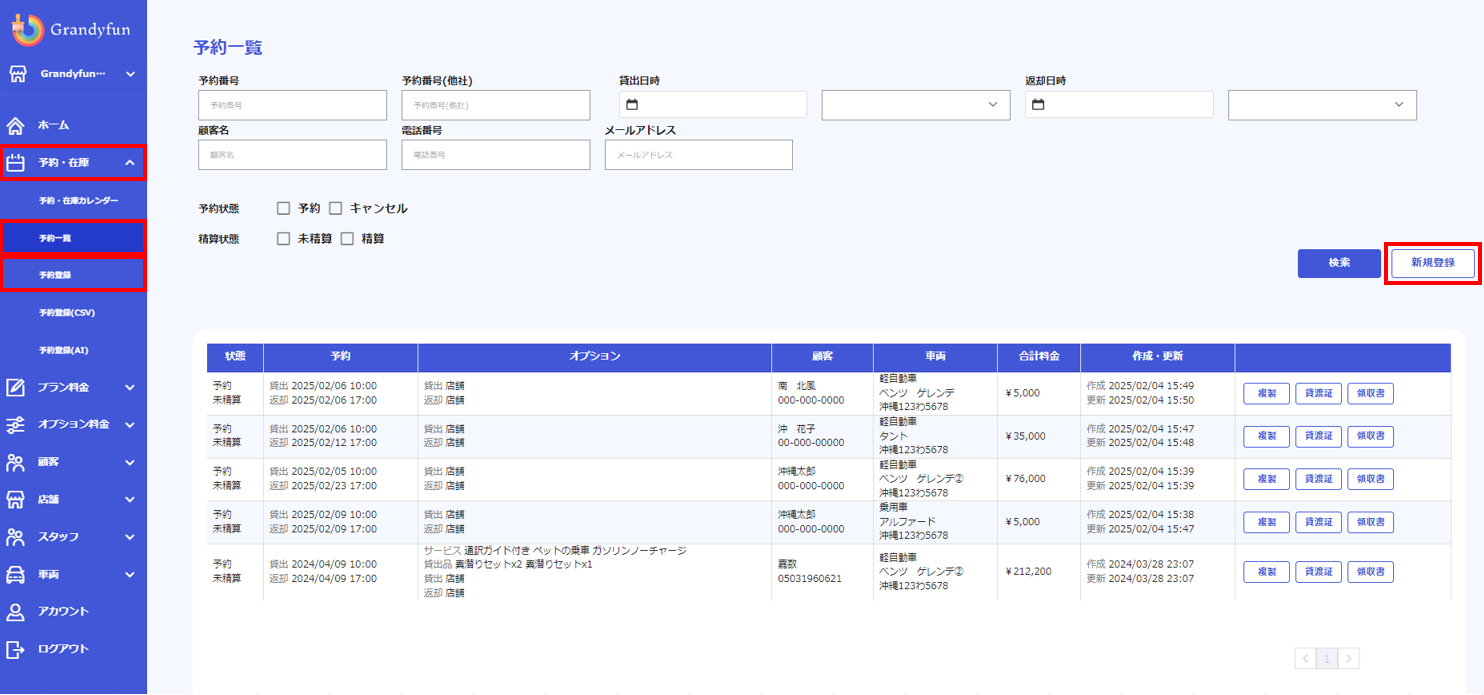Viewport: 1484px width, 695px height.
Task: Expand the オプション料金 submenu chevron
Action: click(x=130, y=425)
